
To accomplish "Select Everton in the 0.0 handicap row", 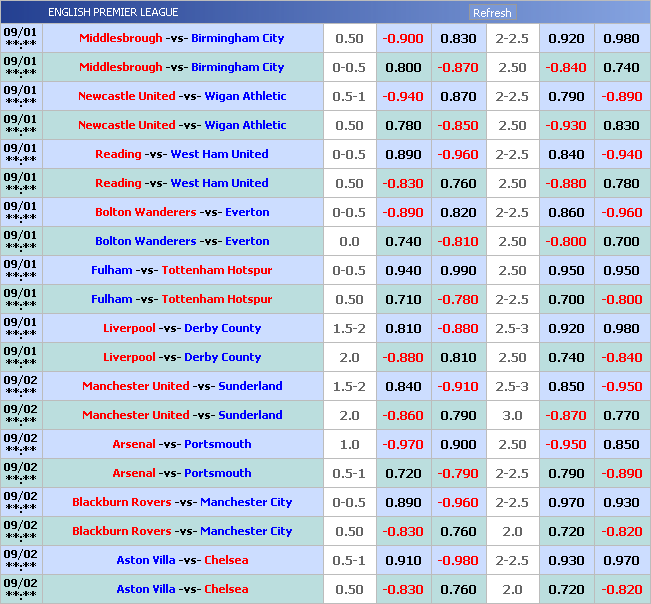I will tap(247, 242).
